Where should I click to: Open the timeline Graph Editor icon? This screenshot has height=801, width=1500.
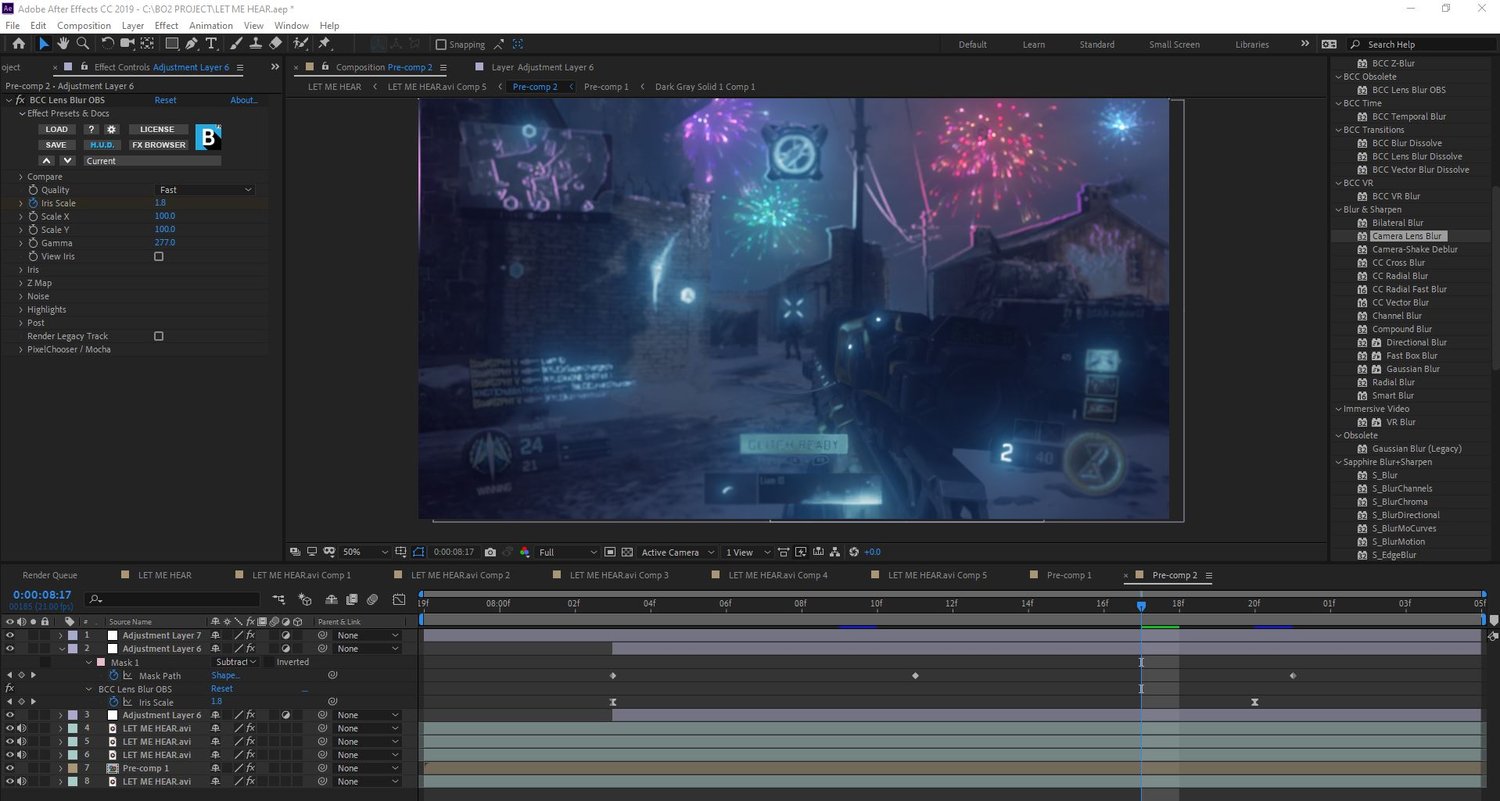[x=398, y=600]
